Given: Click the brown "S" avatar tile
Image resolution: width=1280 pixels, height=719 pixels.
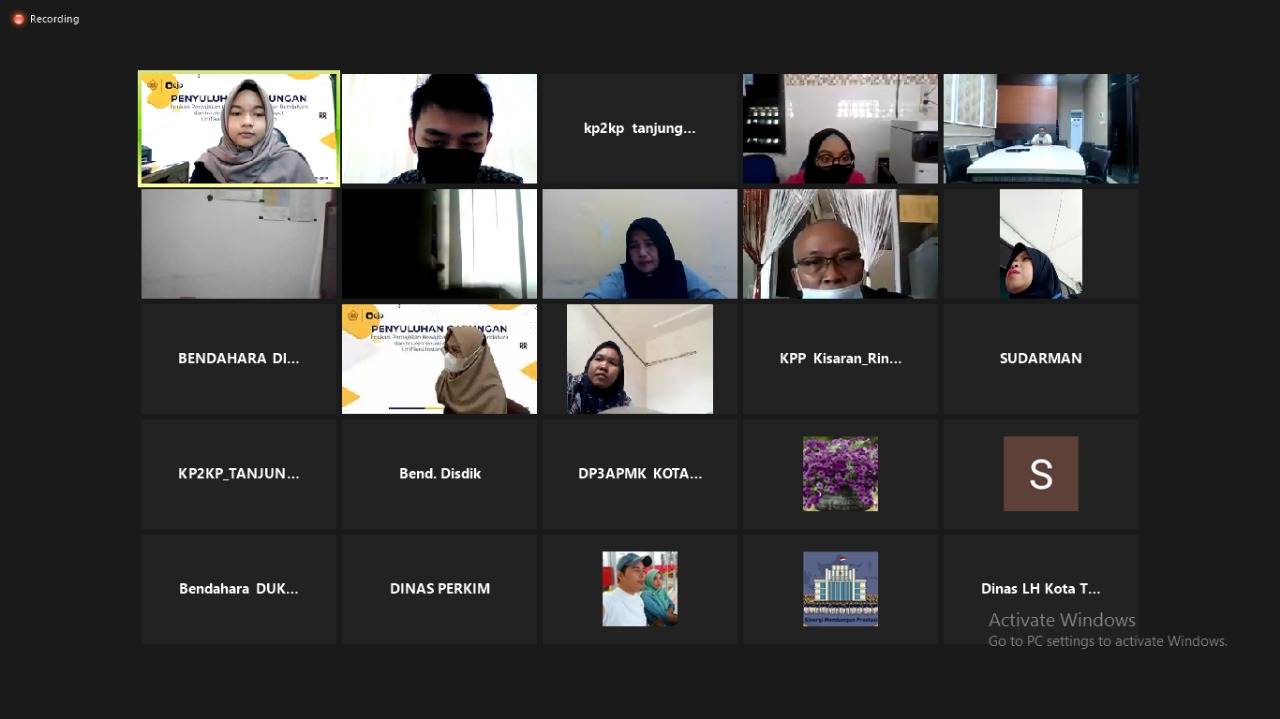Looking at the screenshot, I should [1040, 474].
